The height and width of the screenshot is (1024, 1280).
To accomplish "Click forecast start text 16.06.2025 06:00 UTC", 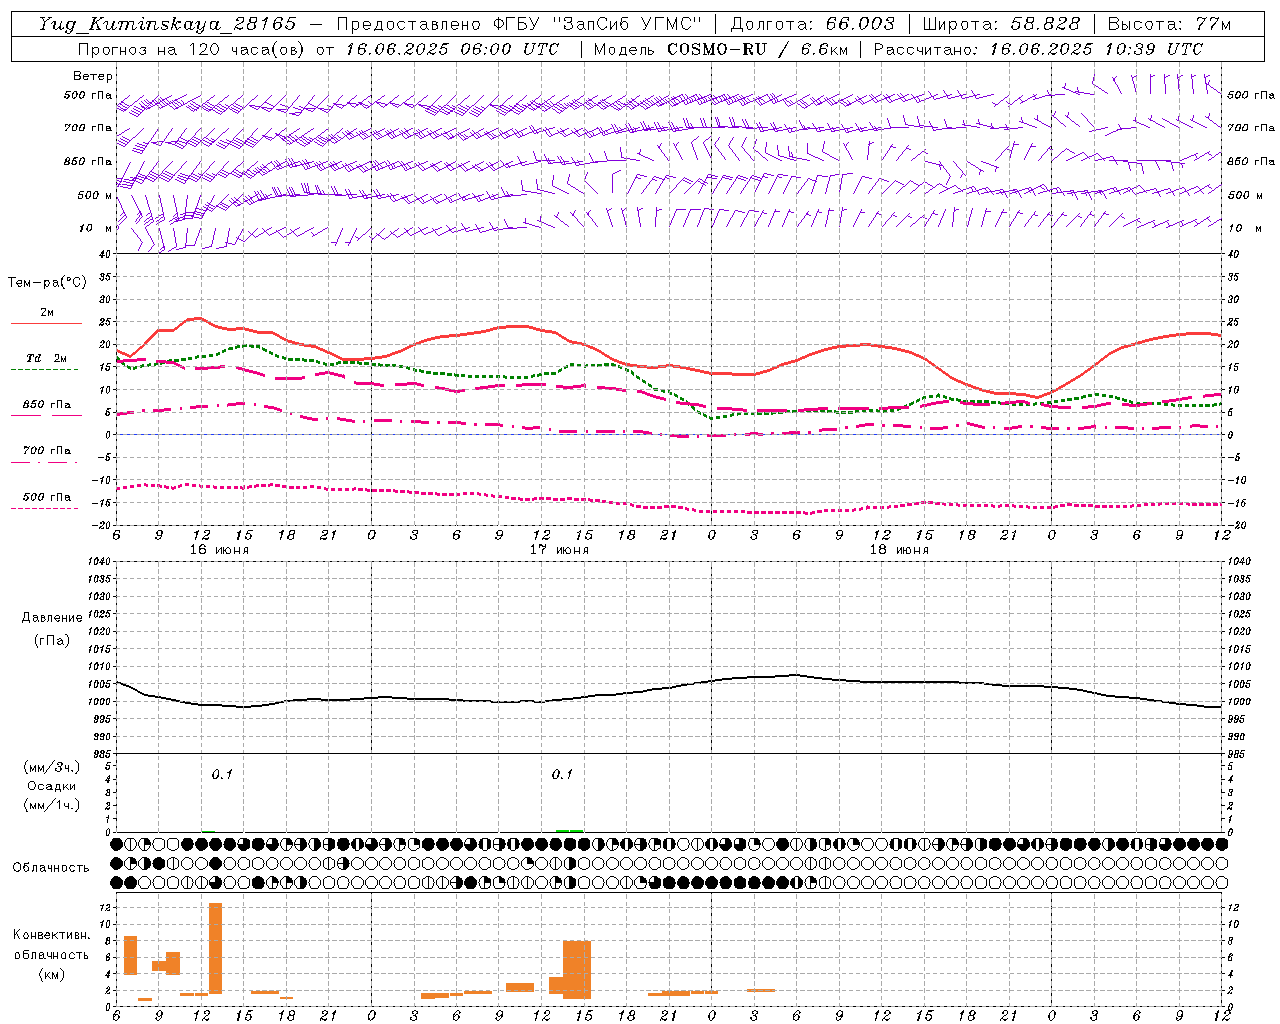I will [x=452, y=49].
